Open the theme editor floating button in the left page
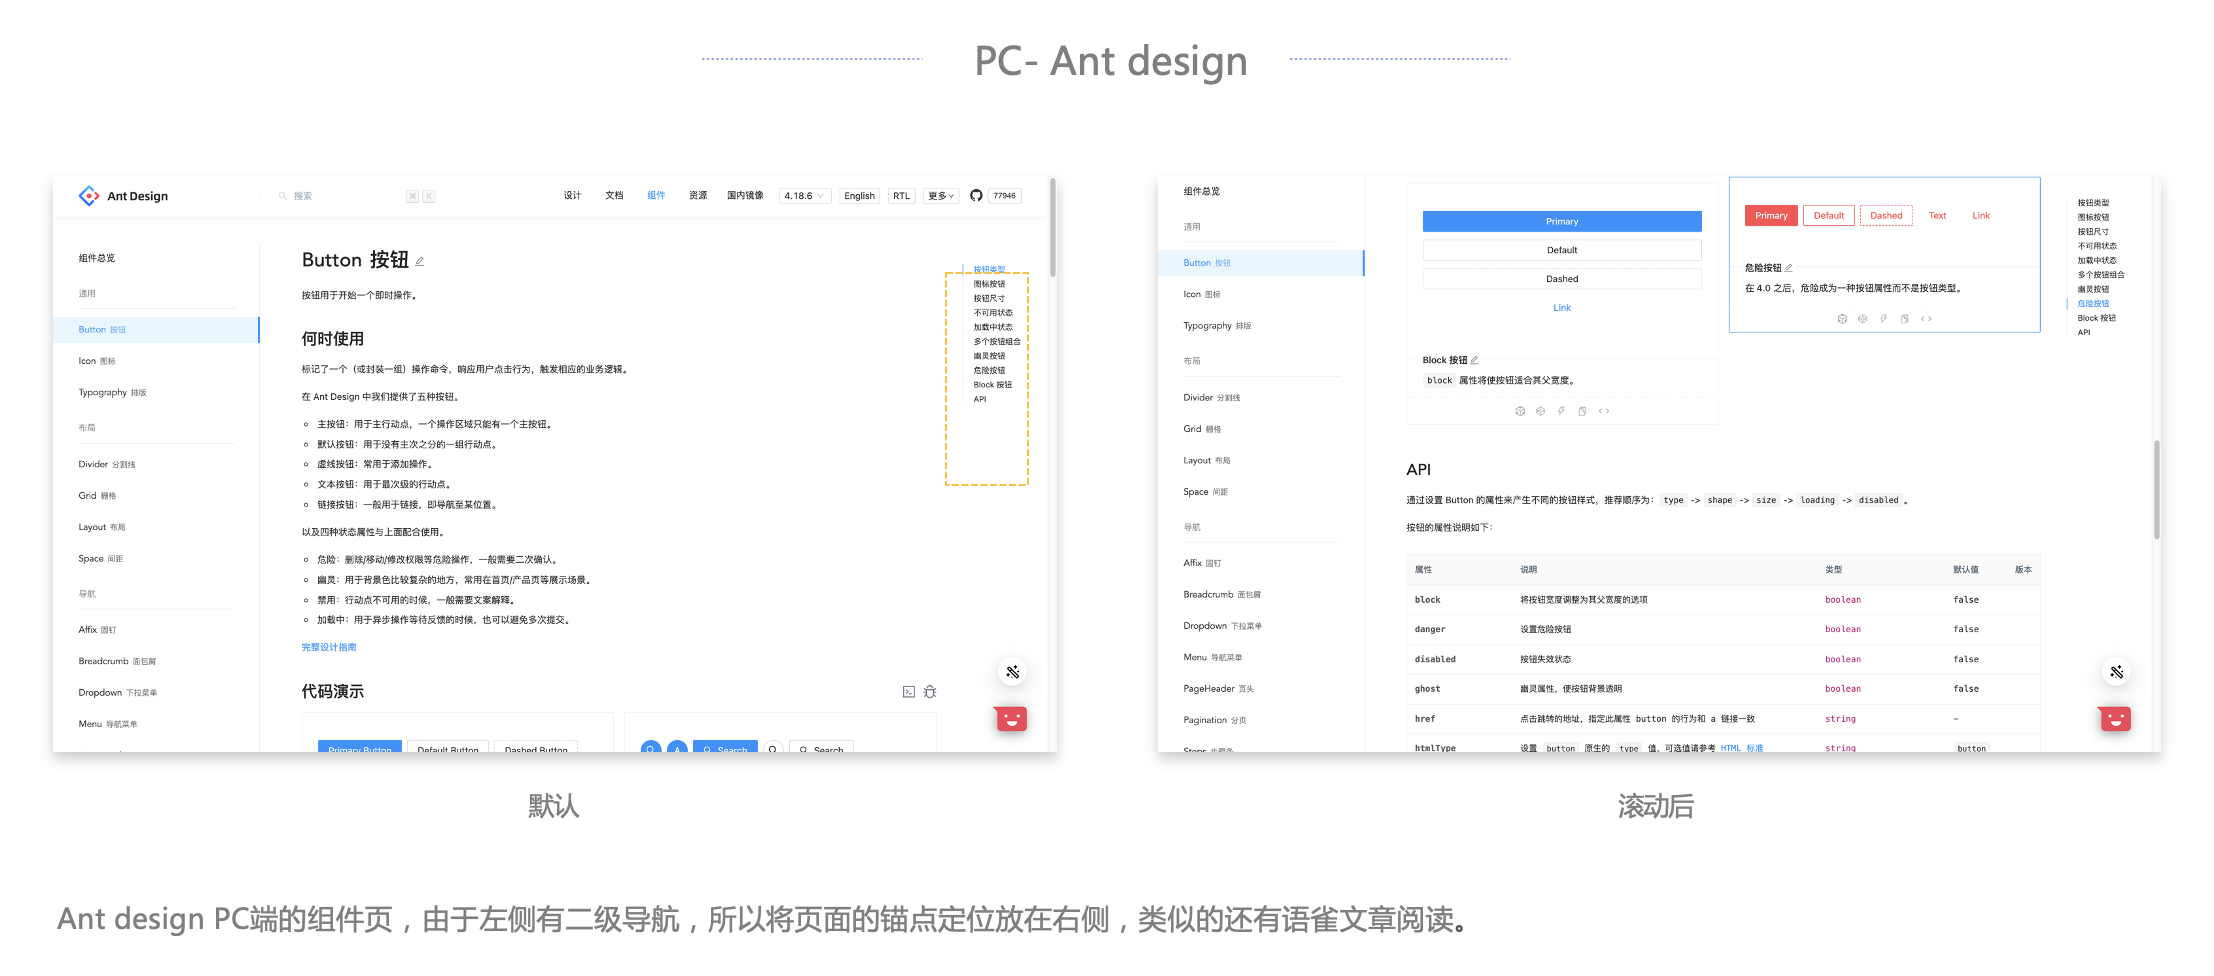2214x976 pixels. tap(1013, 672)
